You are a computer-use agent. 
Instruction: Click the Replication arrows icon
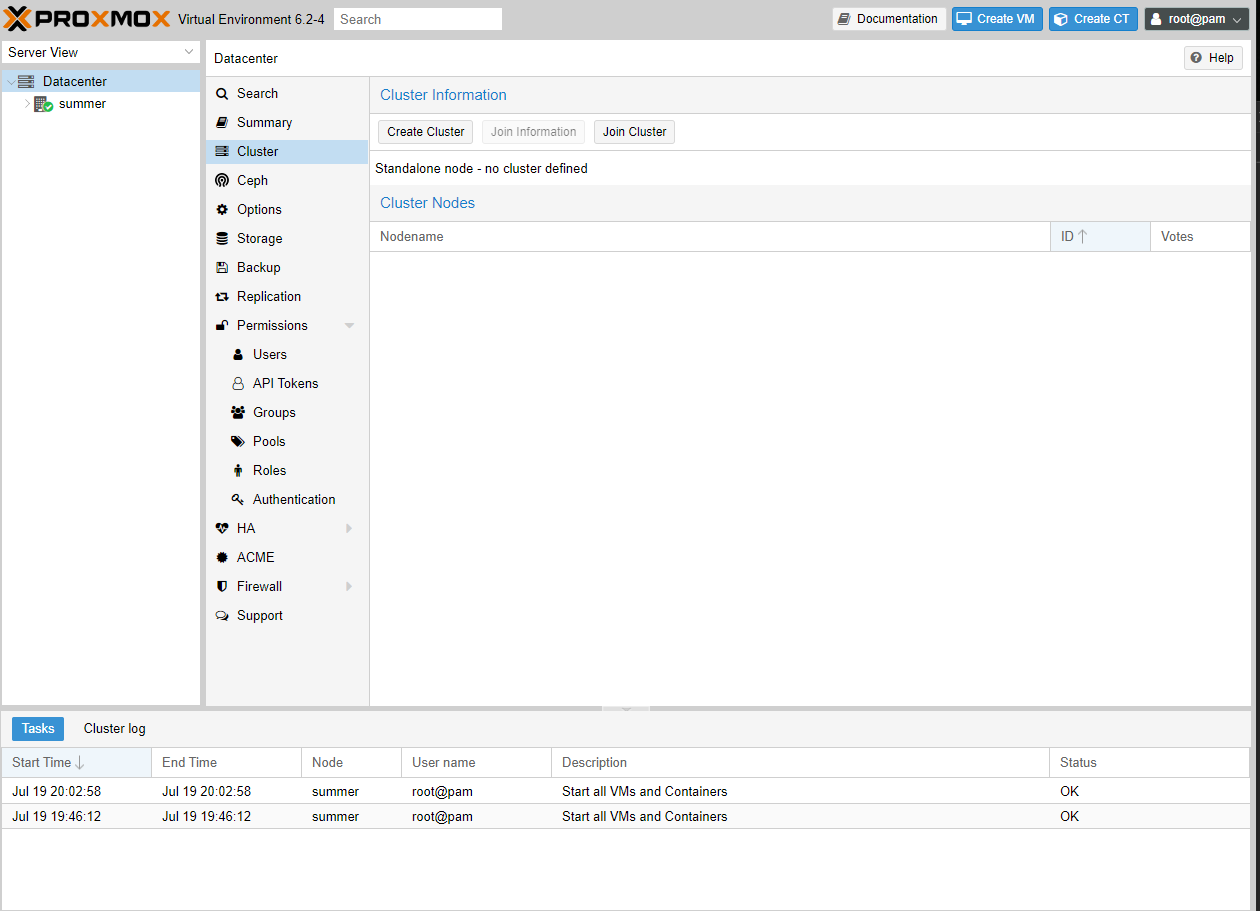point(222,297)
